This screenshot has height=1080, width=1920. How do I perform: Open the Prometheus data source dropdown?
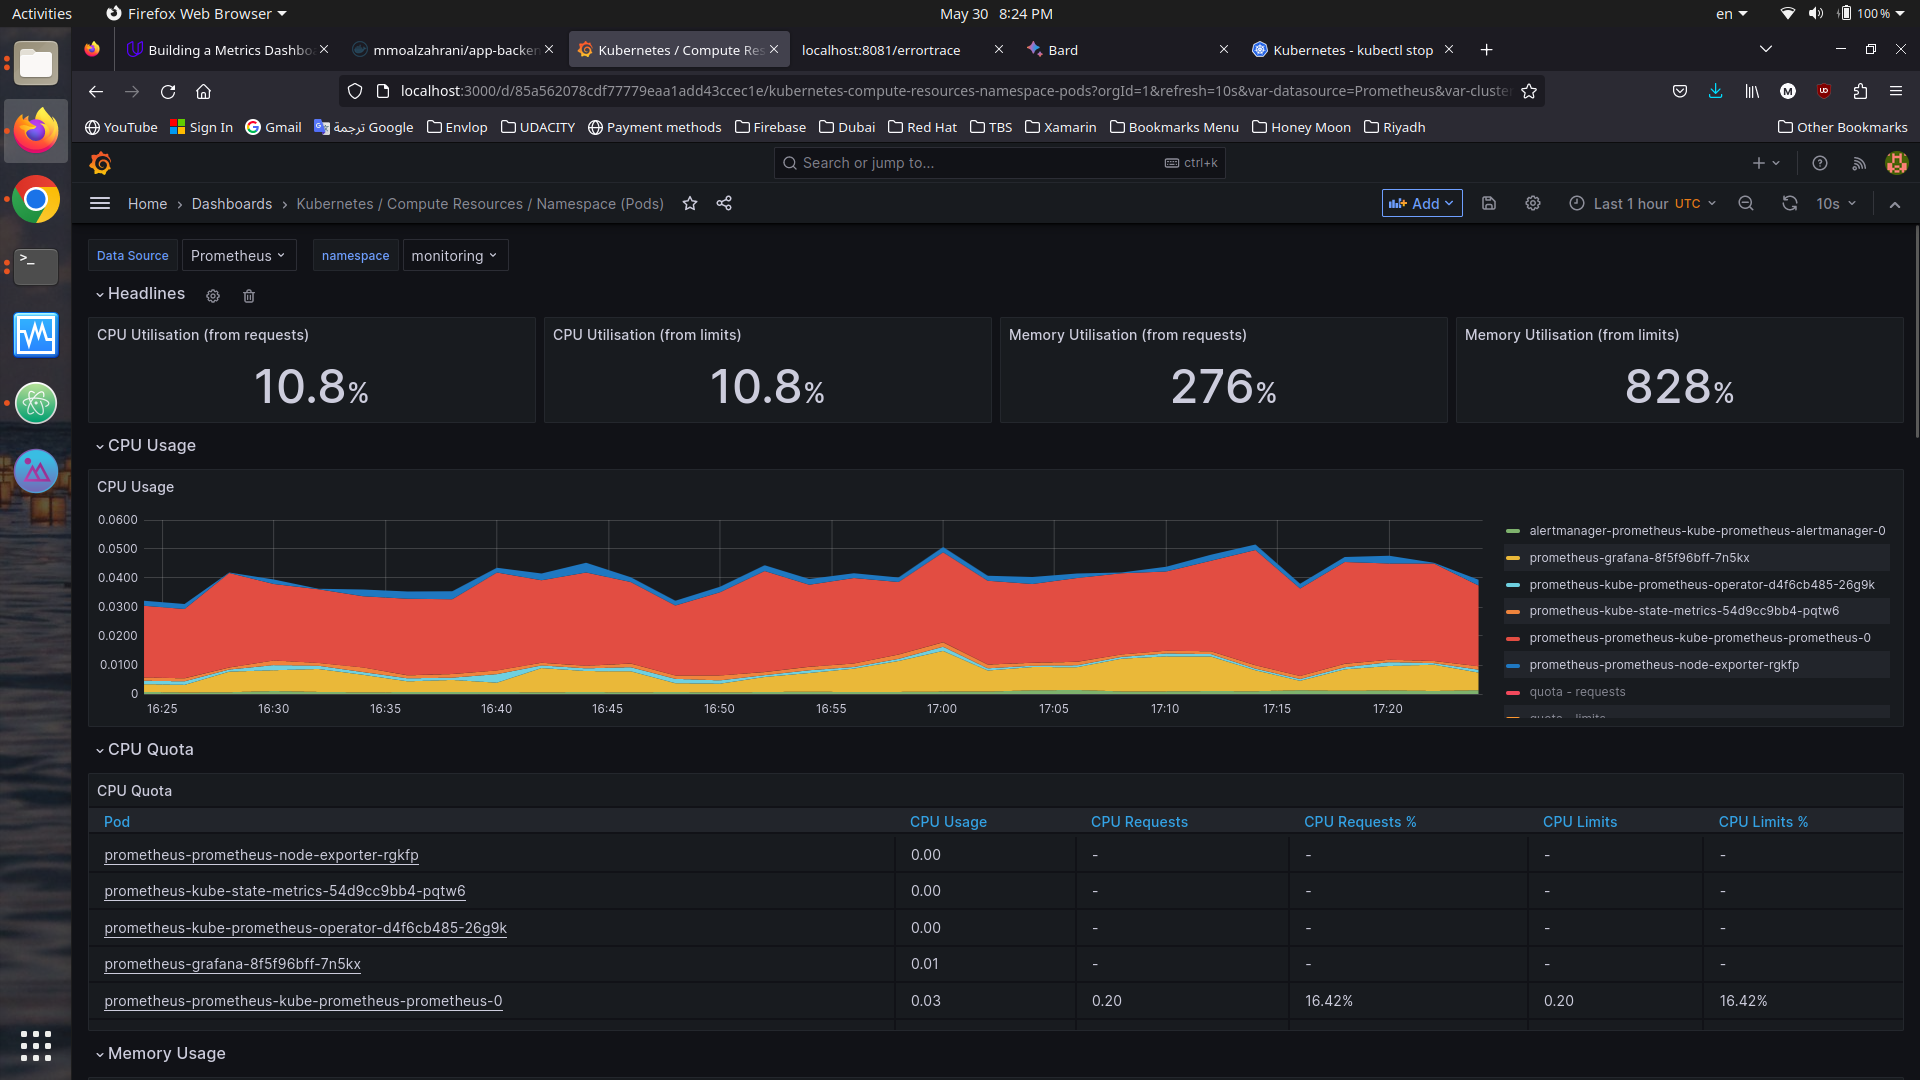pyautogui.click(x=239, y=255)
